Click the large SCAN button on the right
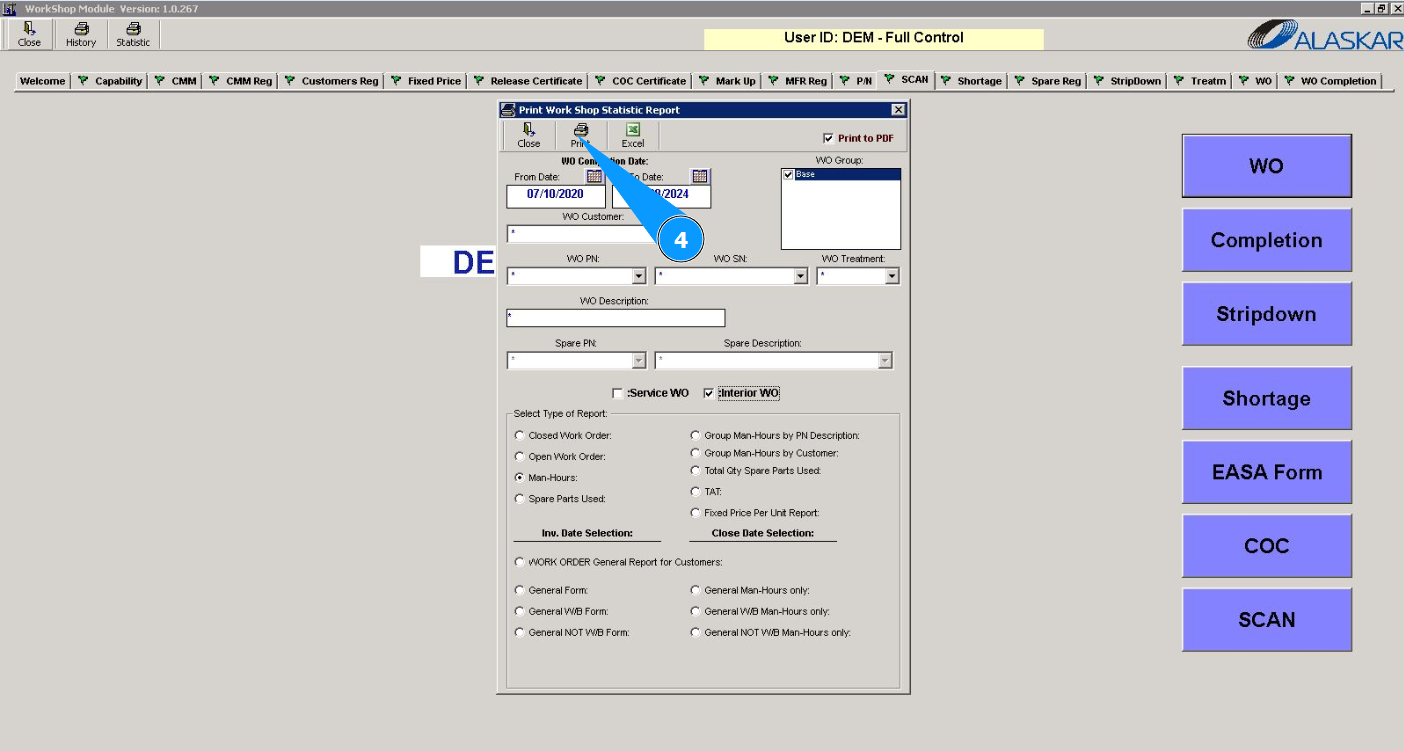This screenshot has height=751, width=1404. (x=1266, y=620)
